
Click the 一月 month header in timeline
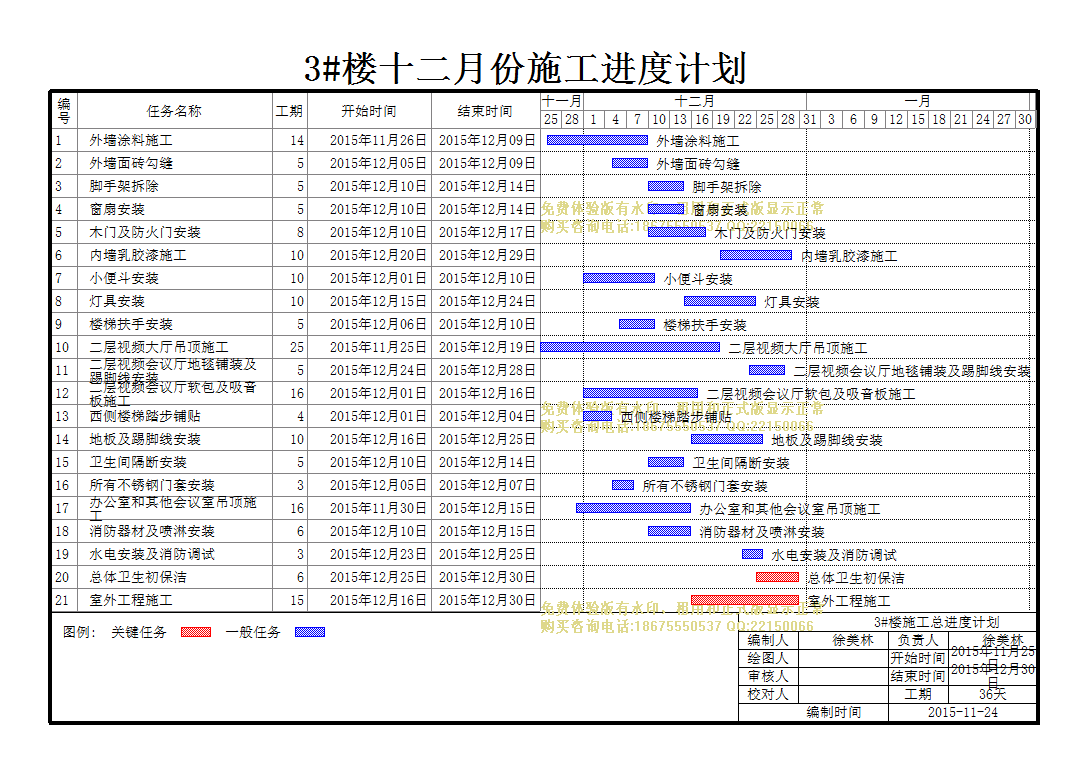(x=917, y=101)
